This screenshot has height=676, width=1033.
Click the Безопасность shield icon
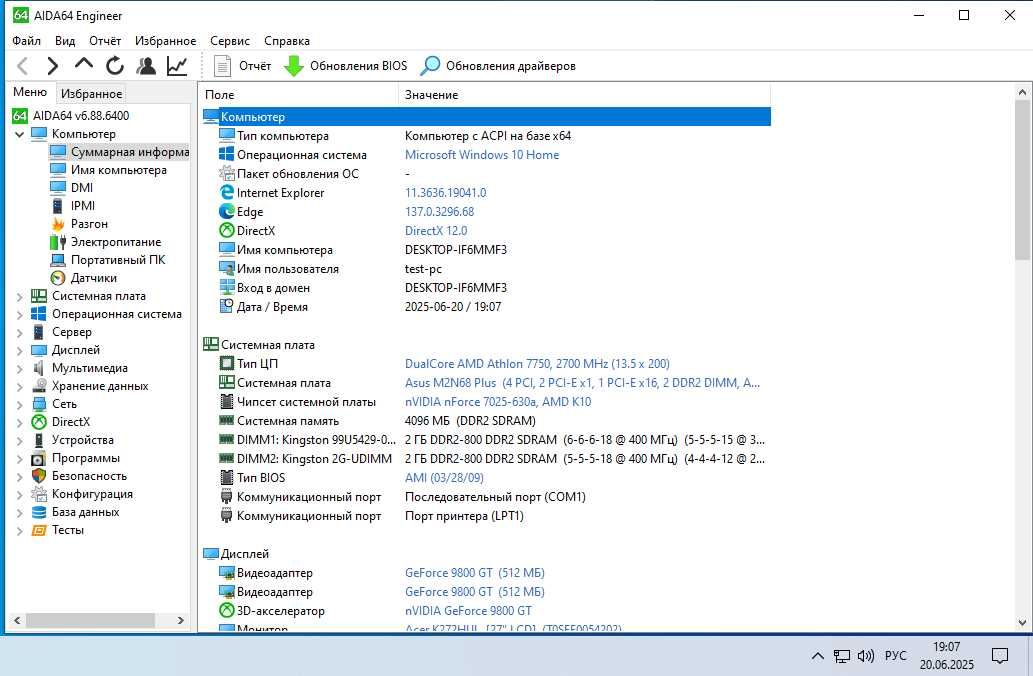[x=39, y=476]
